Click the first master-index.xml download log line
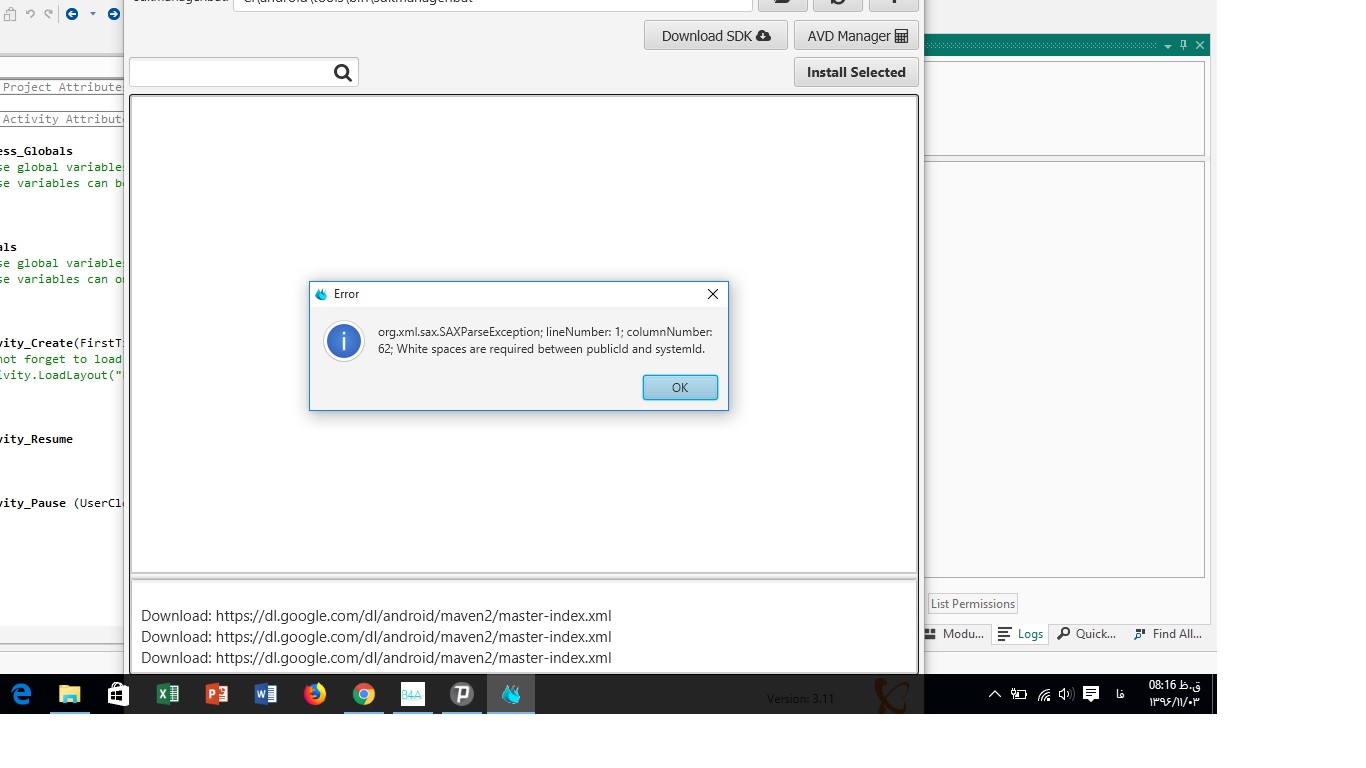The width and height of the screenshot is (1366, 768). click(x=376, y=616)
